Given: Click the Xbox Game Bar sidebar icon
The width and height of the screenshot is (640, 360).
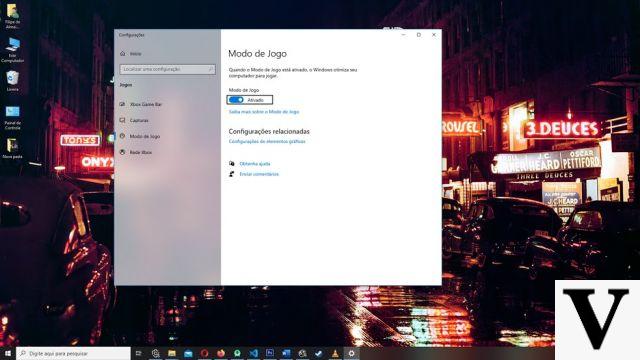Looking at the screenshot, I should (x=122, y=104).
